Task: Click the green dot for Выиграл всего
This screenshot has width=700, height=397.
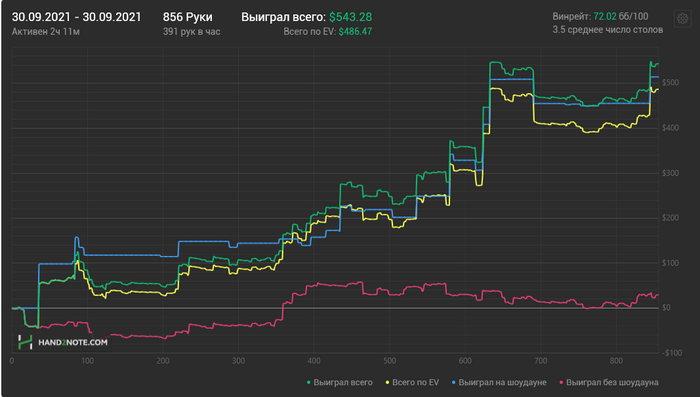Action: pyautogui.click(x=308, y=383)
